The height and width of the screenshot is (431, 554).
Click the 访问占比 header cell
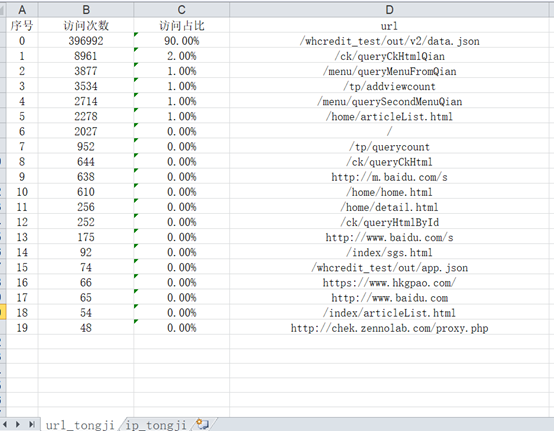click(182, 25)
